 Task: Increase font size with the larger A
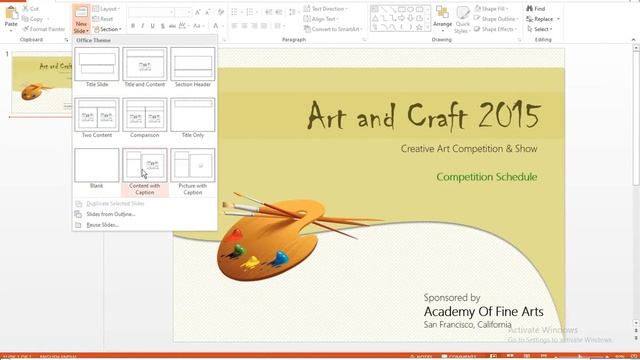click(x=198, y=13)
